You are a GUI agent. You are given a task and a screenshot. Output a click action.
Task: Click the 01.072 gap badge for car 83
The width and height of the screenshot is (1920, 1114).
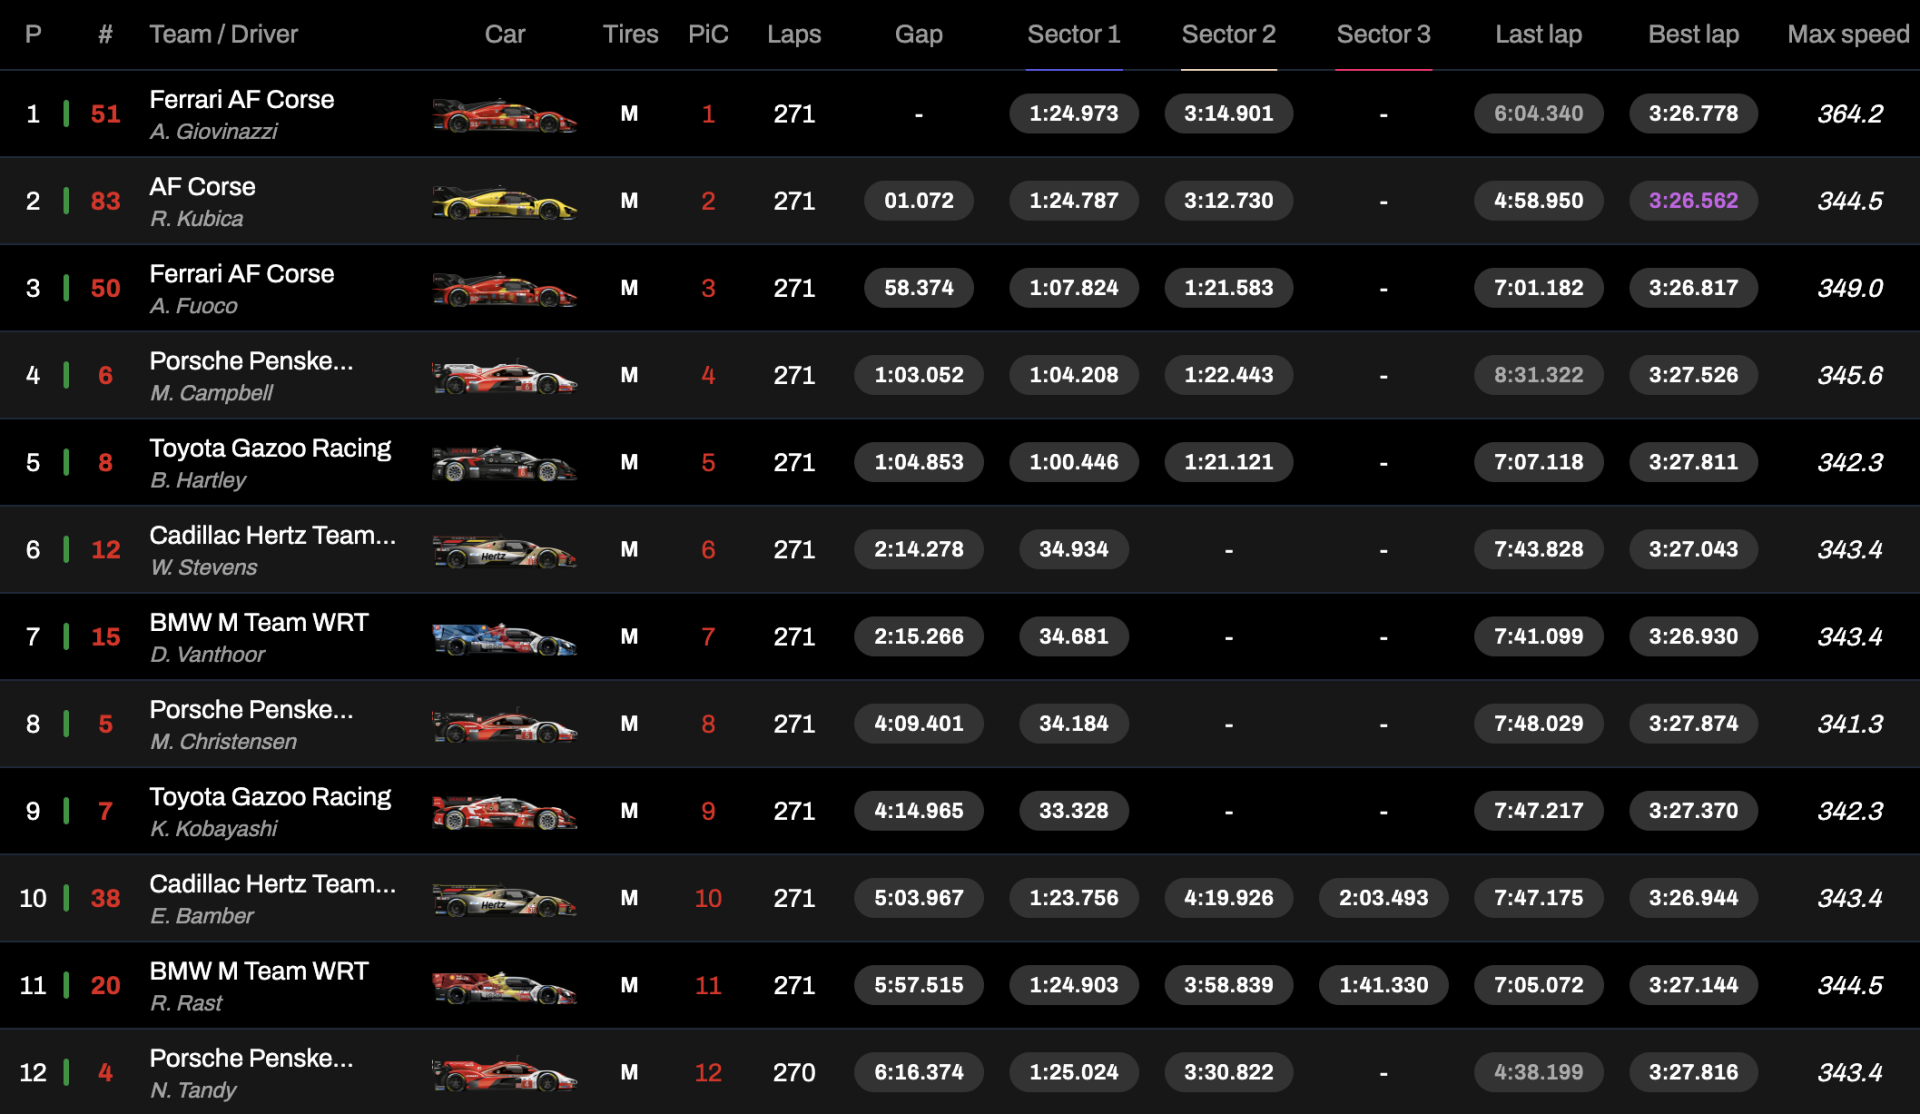[x=919, y=200]
